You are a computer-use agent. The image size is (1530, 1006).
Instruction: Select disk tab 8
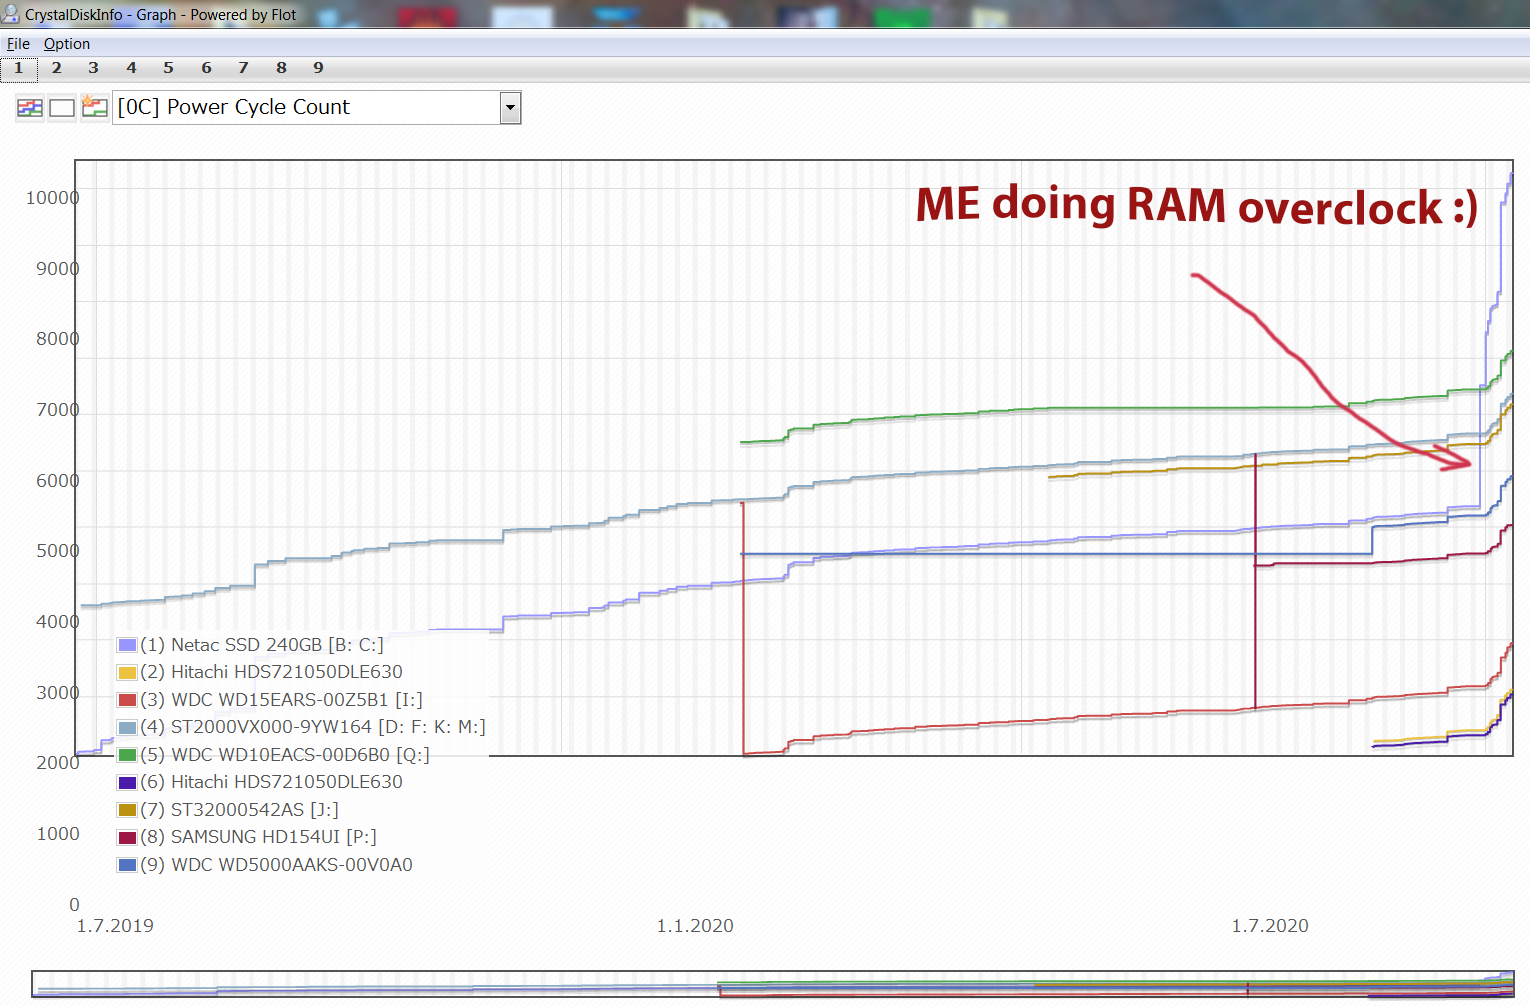281,68
